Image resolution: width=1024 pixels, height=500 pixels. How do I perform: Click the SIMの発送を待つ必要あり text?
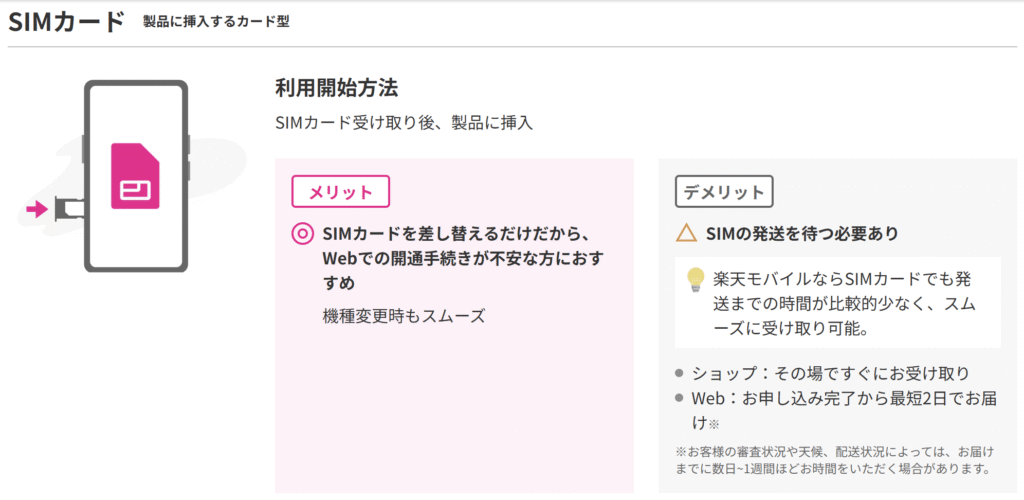coord(802,234)
